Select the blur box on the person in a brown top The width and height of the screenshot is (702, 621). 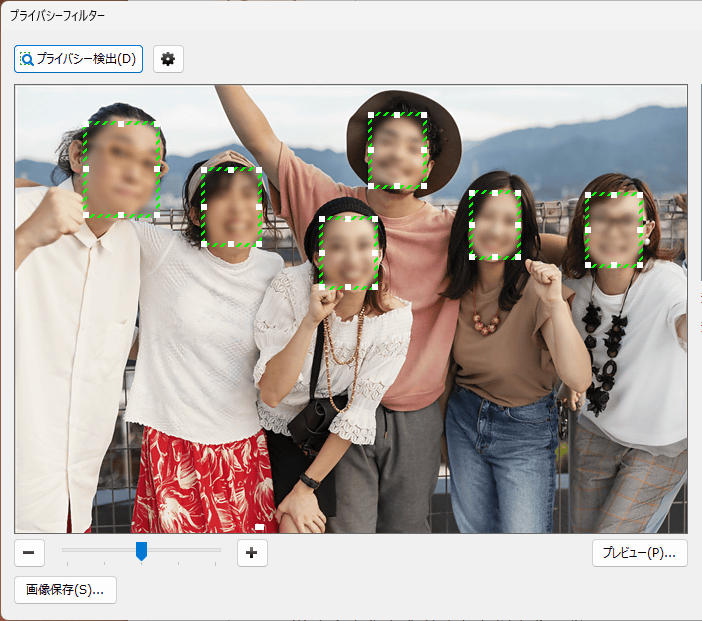click(496, 225)
